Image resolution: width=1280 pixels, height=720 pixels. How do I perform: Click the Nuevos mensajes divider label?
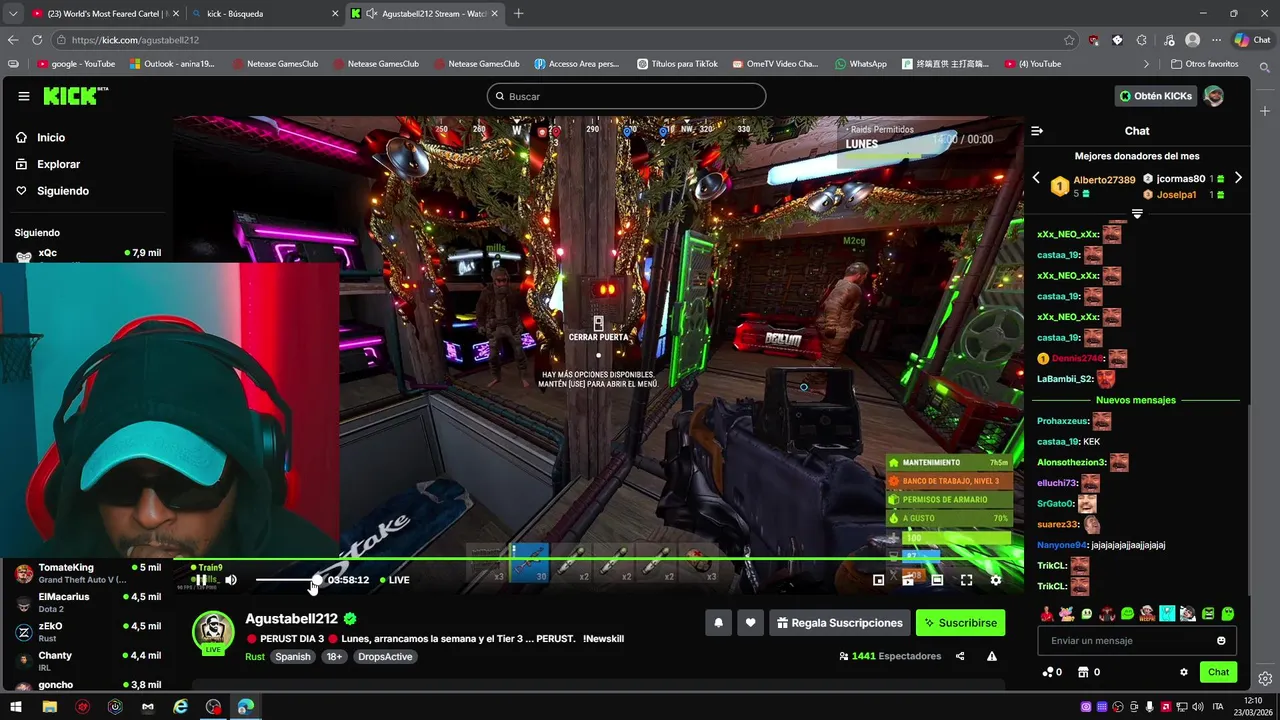click(x=1136, y=400)
